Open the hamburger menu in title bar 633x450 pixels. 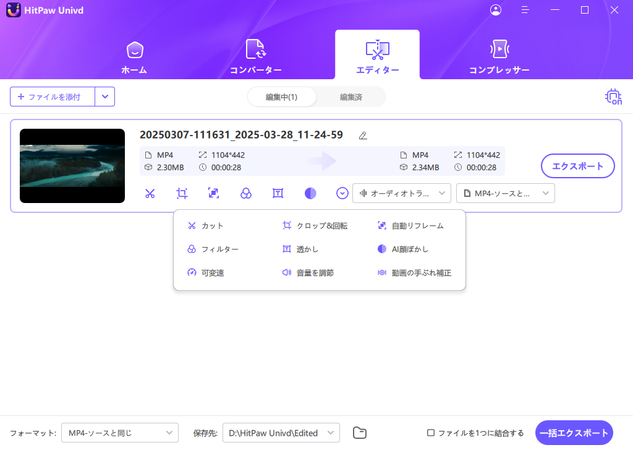pyautogui.click(x=525, y=10)
